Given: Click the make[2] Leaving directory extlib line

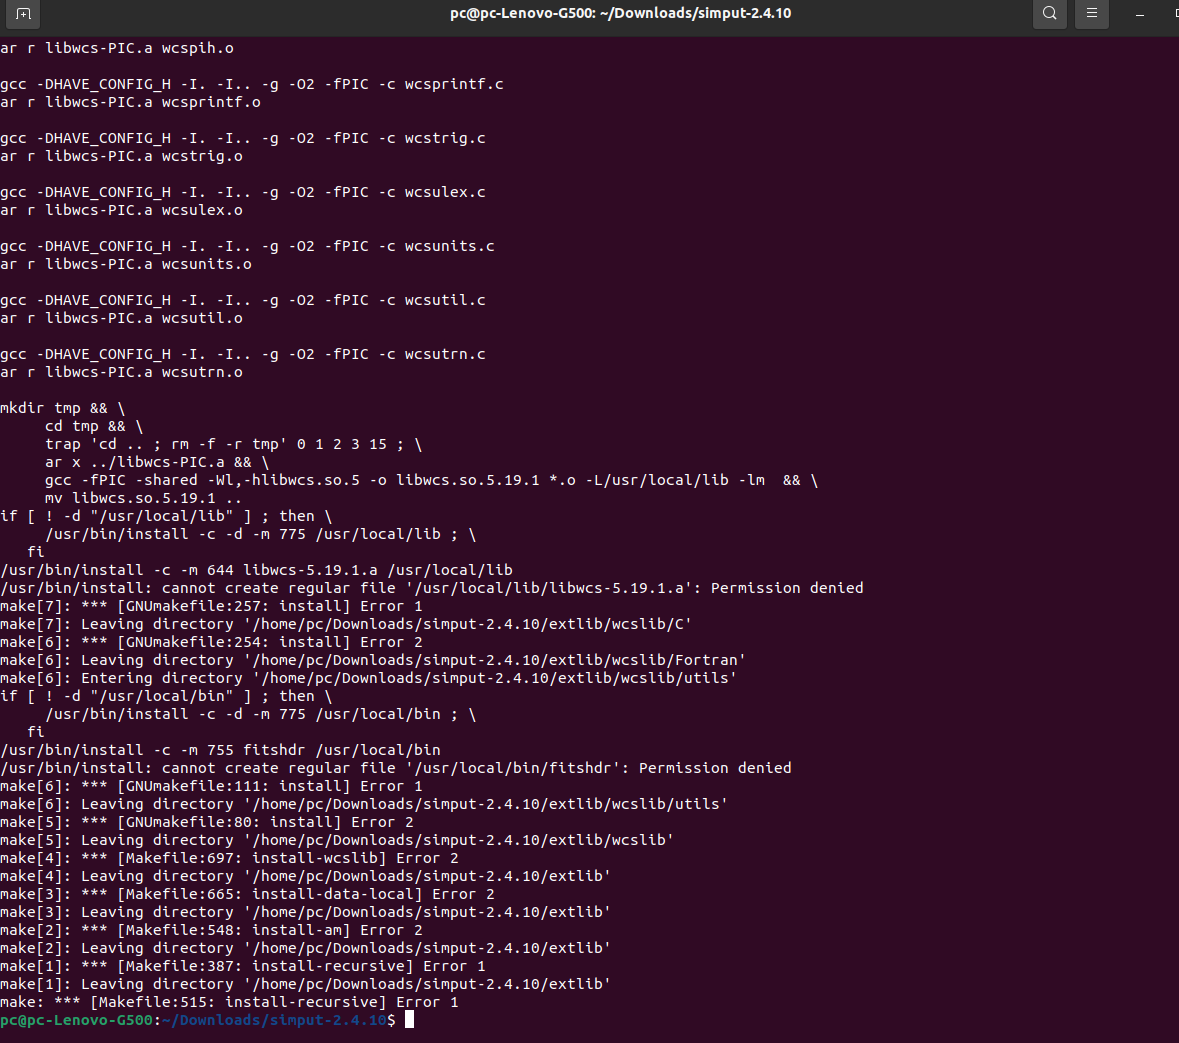Looking at the screenshot, I should pyautogui.click(x=305, y=948).
